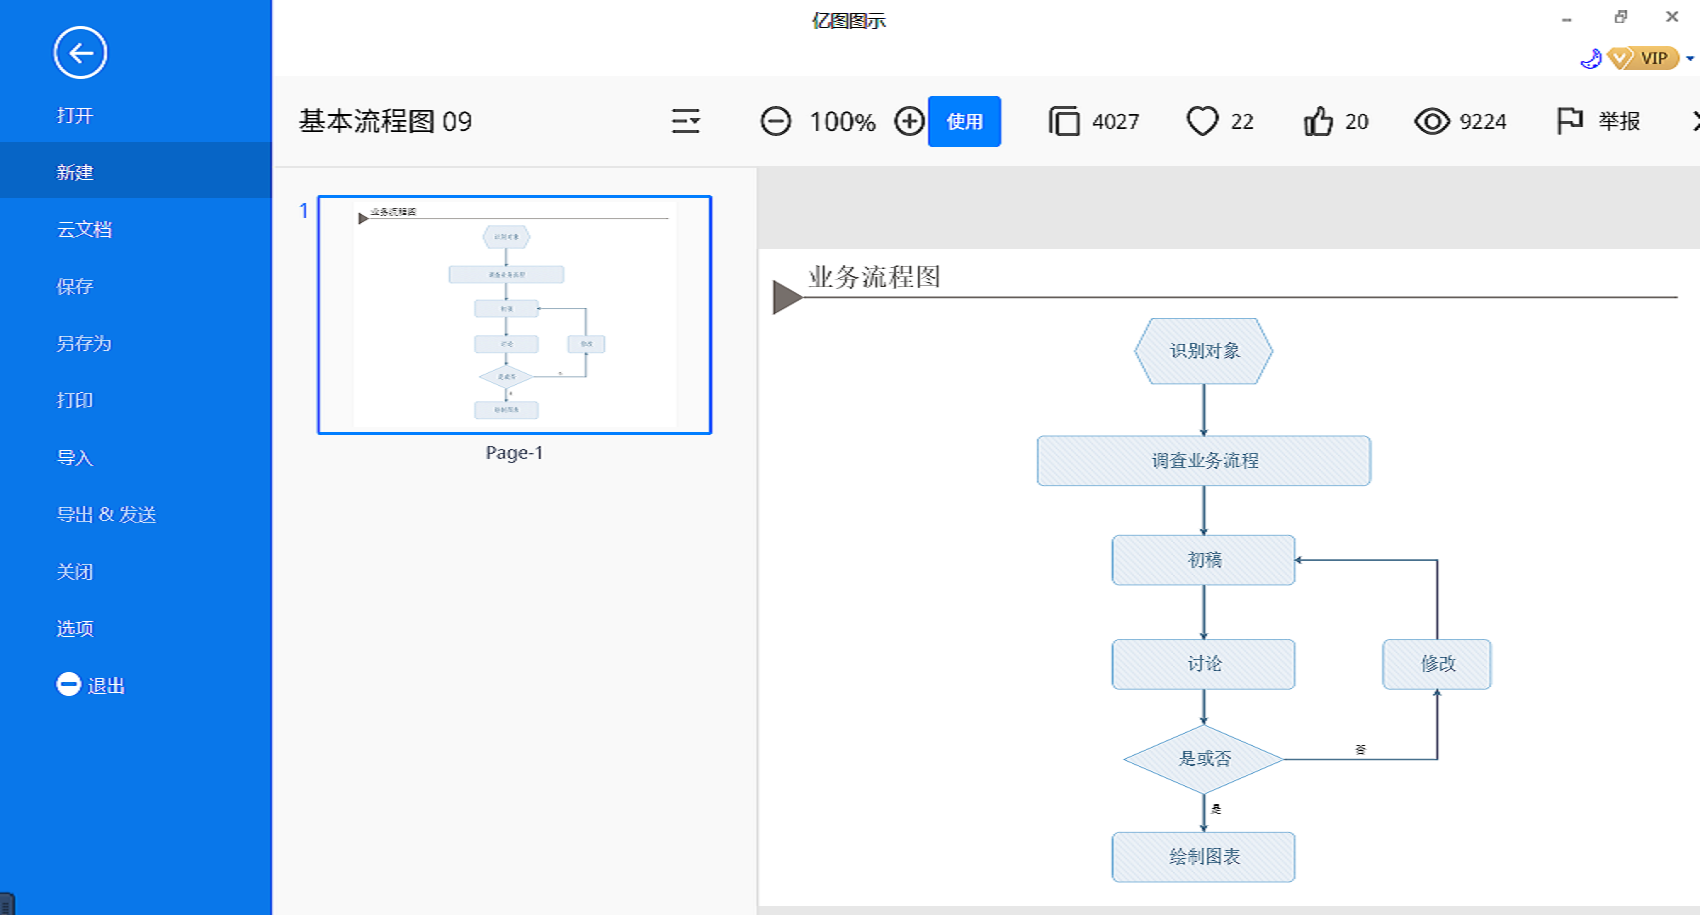1700x915 pixels.
Task: Favorite the template with the heart icon
Action: pyautogui.click(x=1202, y=121)
